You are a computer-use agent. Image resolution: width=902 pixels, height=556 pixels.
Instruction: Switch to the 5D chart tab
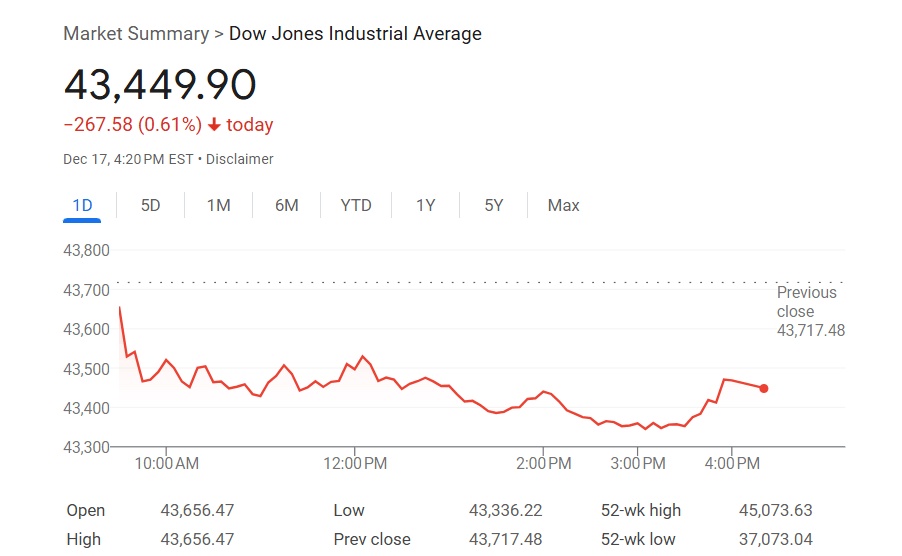150,205
